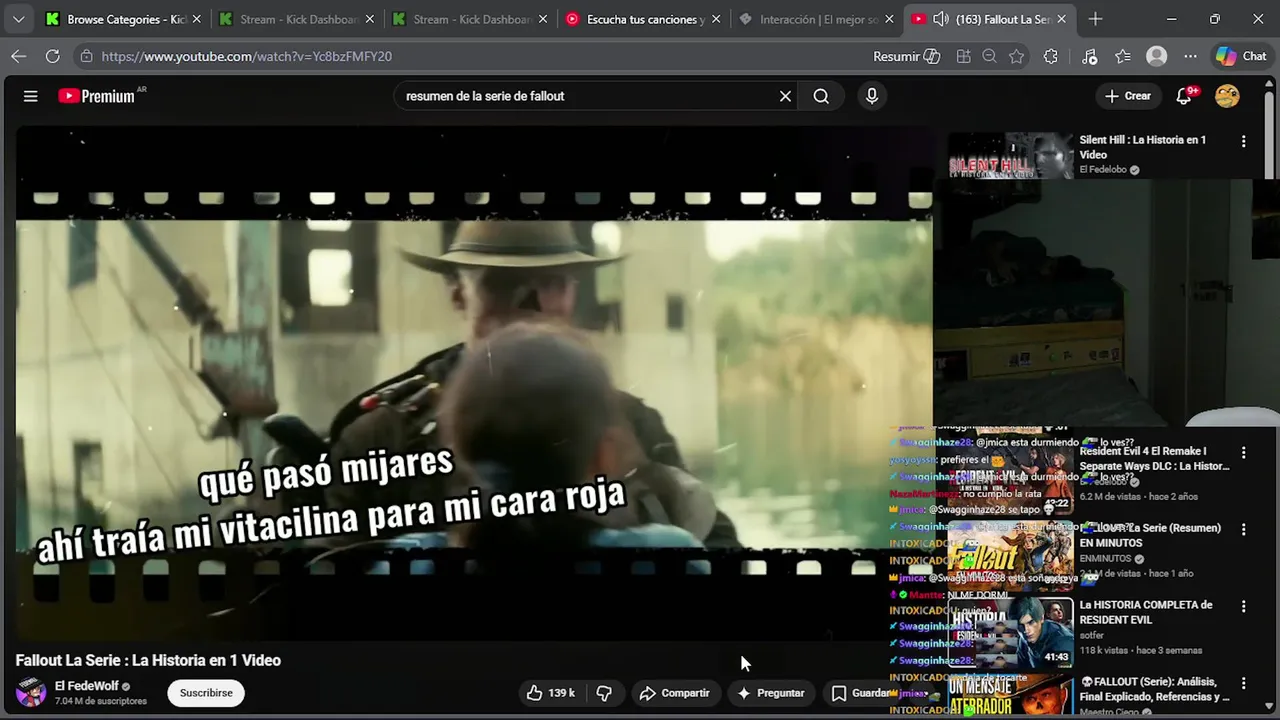Open El FedeWolf channel name link
1280x720 pixels.
[x=87, y=686]
